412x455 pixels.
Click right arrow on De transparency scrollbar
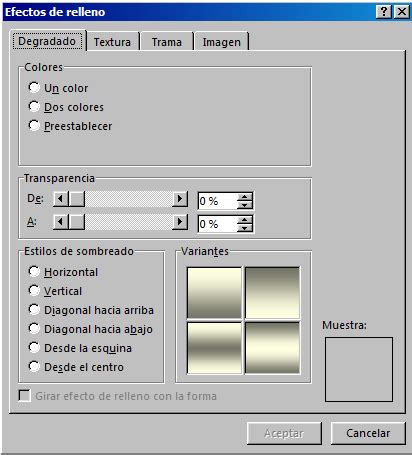tap(180, 199)
